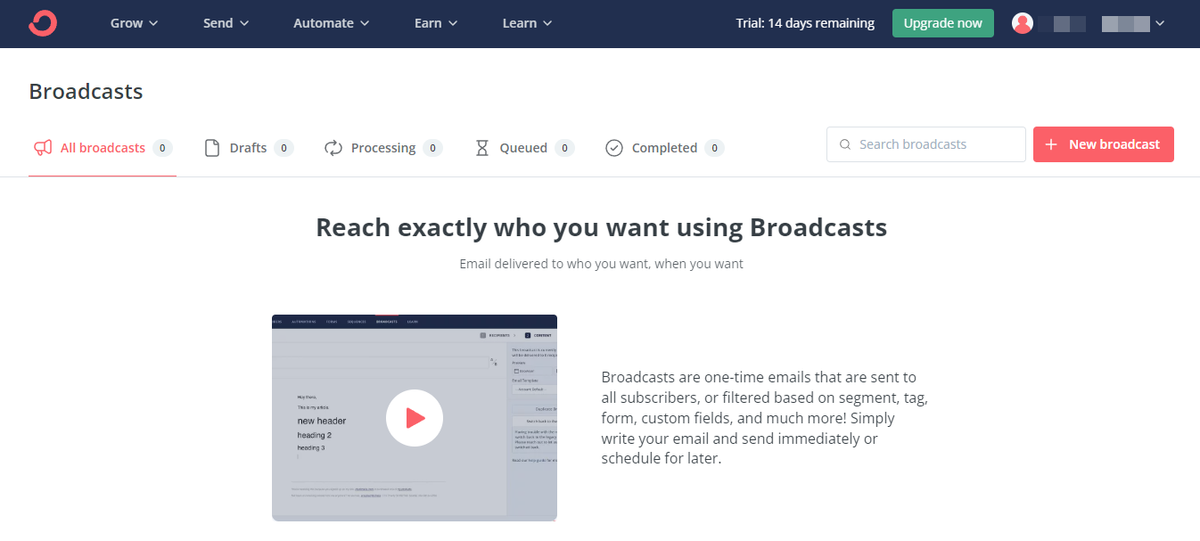The width and height of the screenshot is (1200, 541).
Task: Switch to the Drafts tab
Action: [x=248, y=148]
